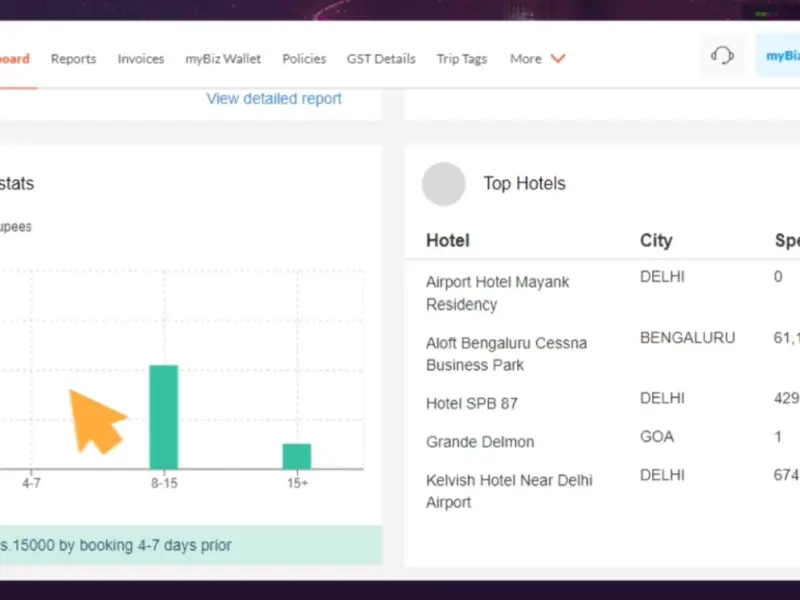
Task: Click the 15+ days green bar
Action: click(297, 456)
